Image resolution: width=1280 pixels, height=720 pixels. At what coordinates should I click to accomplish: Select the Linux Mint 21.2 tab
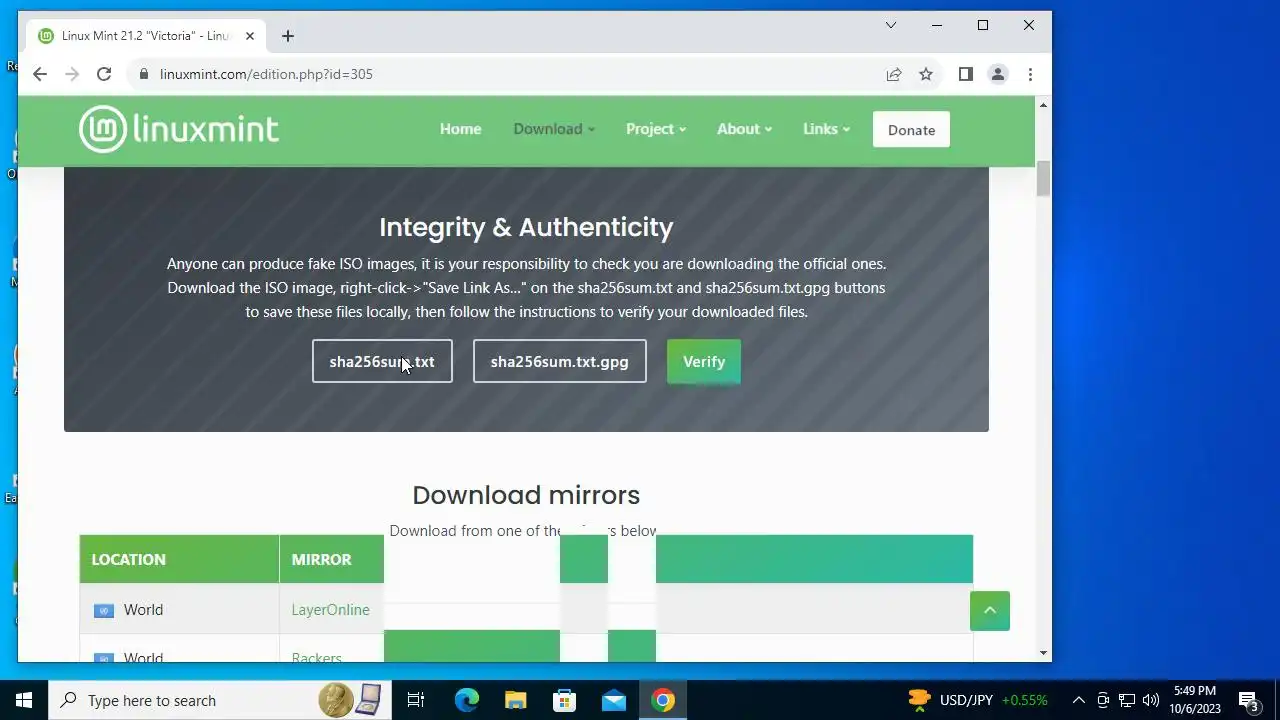146,36
